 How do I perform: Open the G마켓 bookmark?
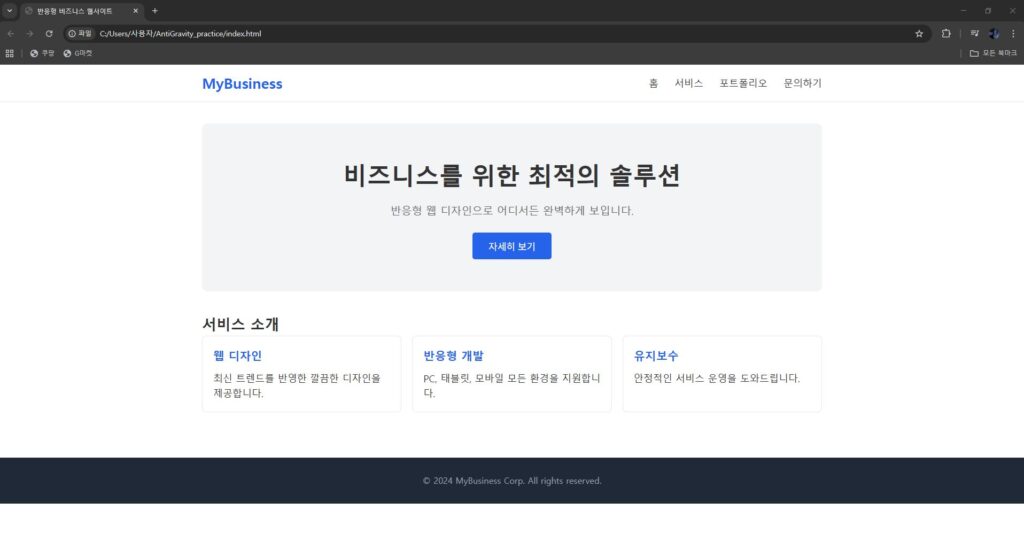pos(78,54)
